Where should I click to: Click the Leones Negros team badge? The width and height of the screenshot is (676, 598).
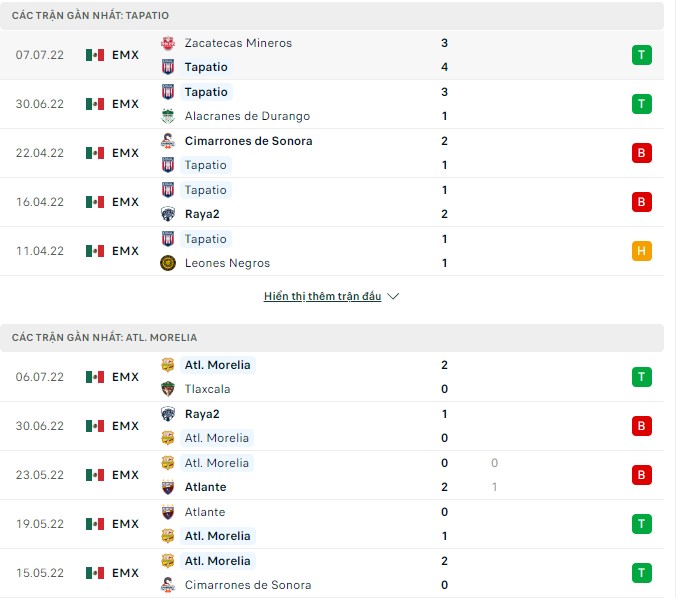click(168, 263)
